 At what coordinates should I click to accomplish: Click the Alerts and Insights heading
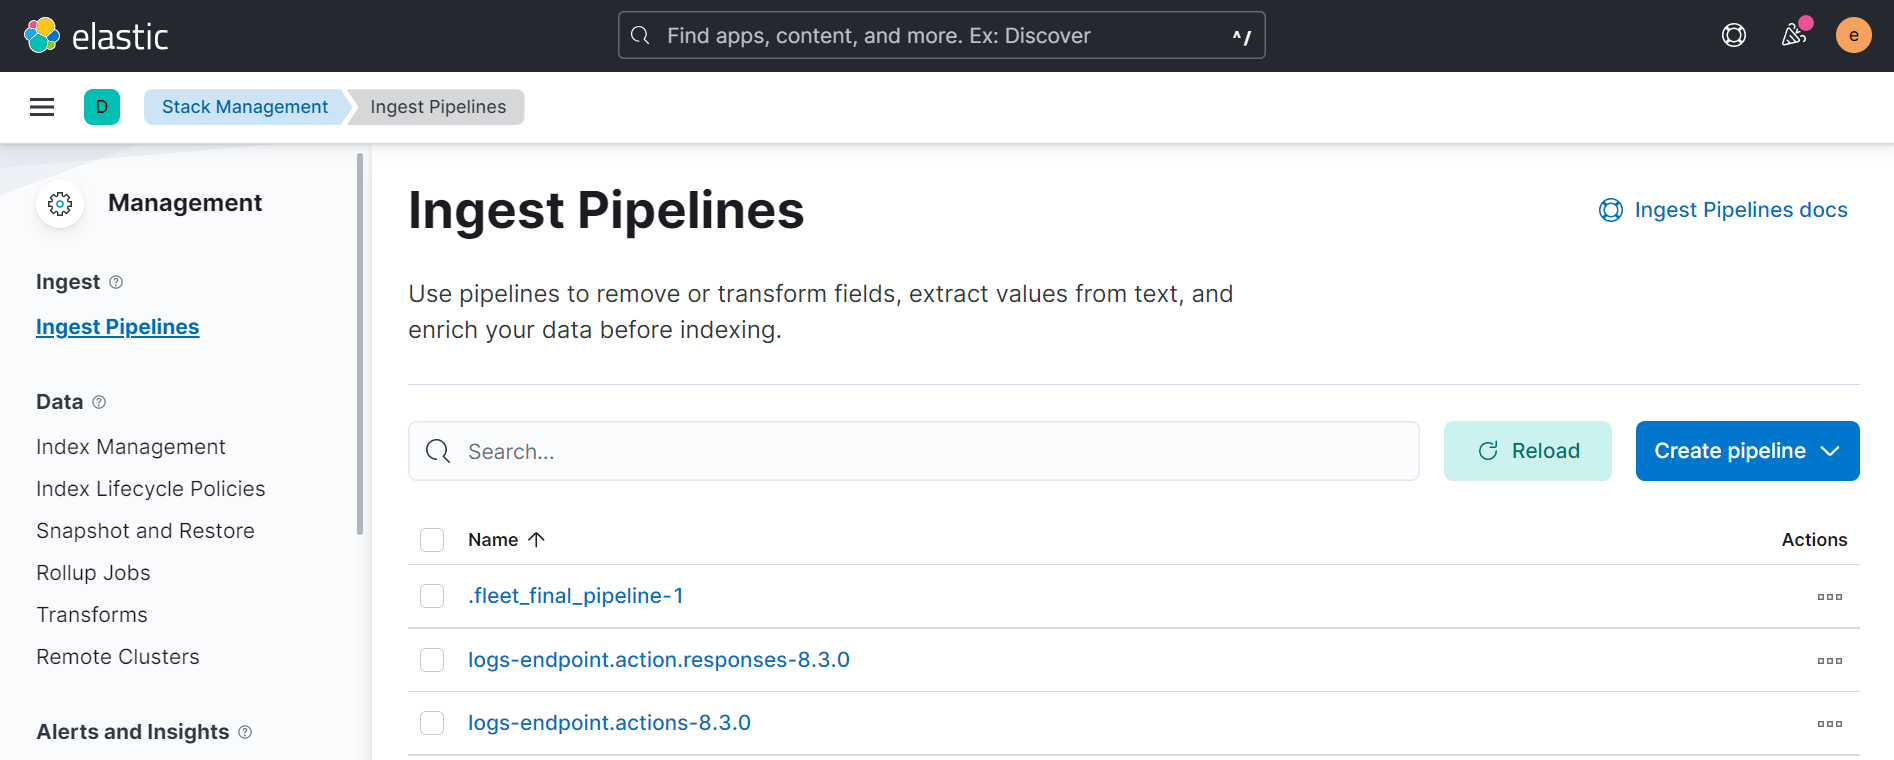coord(133,732)
